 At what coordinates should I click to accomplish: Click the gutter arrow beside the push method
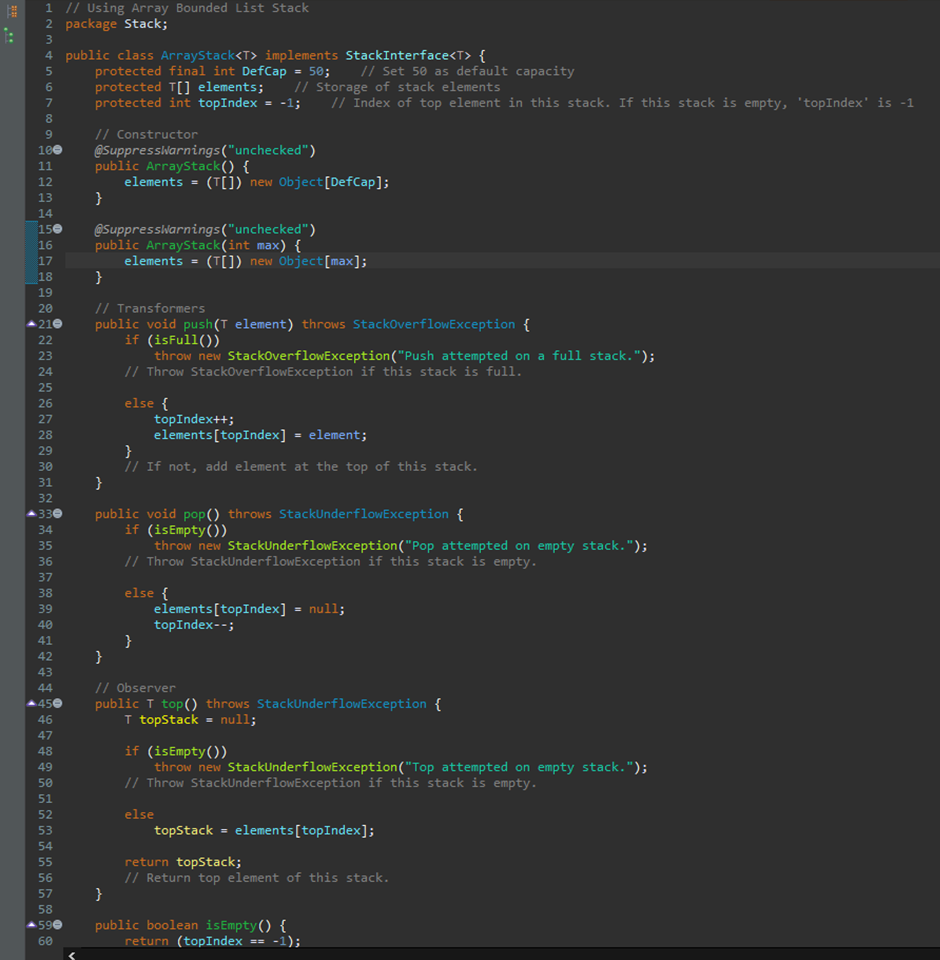point(33,324)
